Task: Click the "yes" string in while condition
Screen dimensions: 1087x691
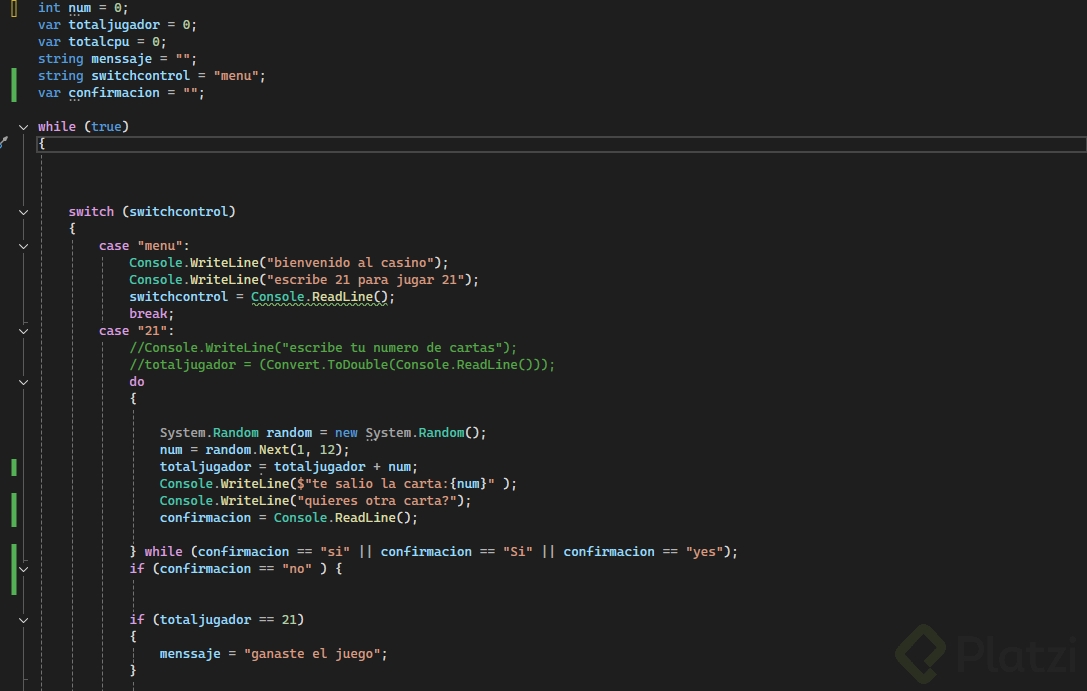Action: click(704, 552)
